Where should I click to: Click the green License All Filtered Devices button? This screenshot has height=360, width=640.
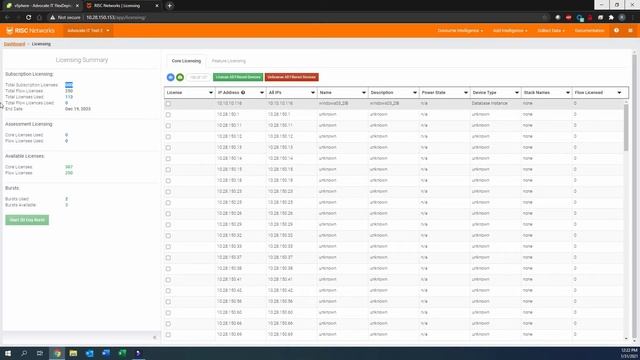[x=238, y=77]
